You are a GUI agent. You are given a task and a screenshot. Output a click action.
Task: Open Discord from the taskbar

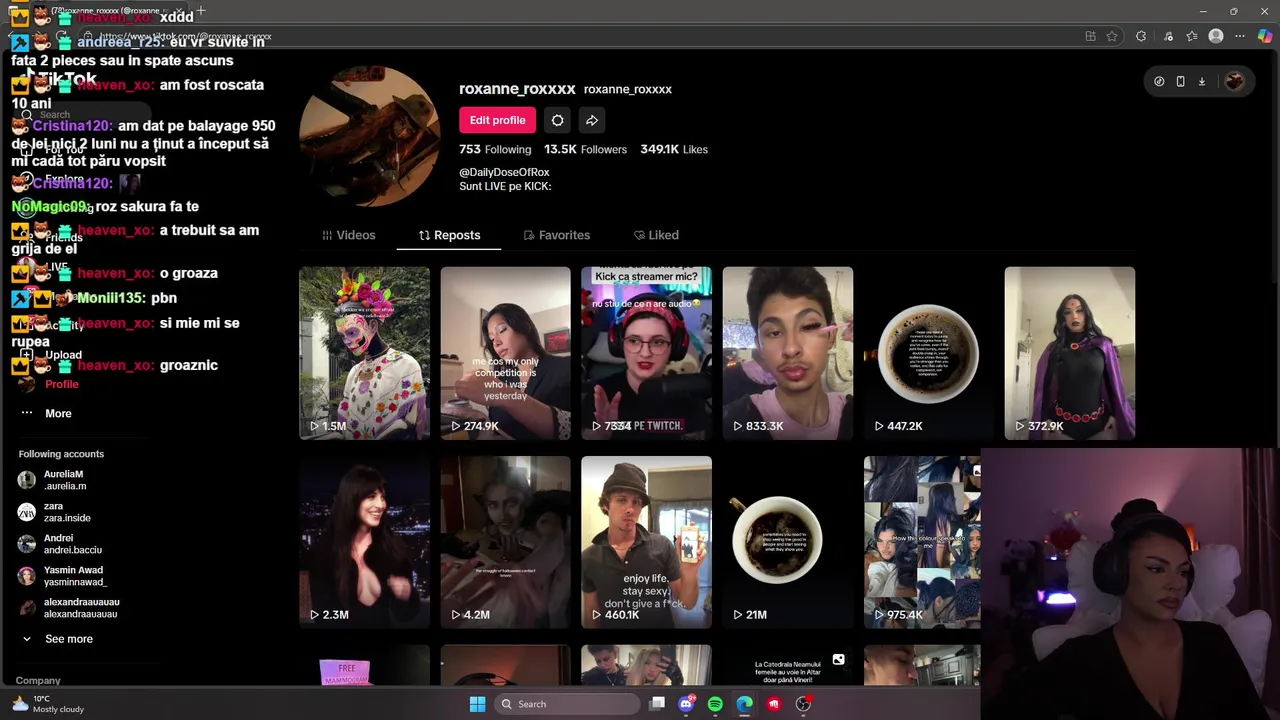tap(686, 704)
